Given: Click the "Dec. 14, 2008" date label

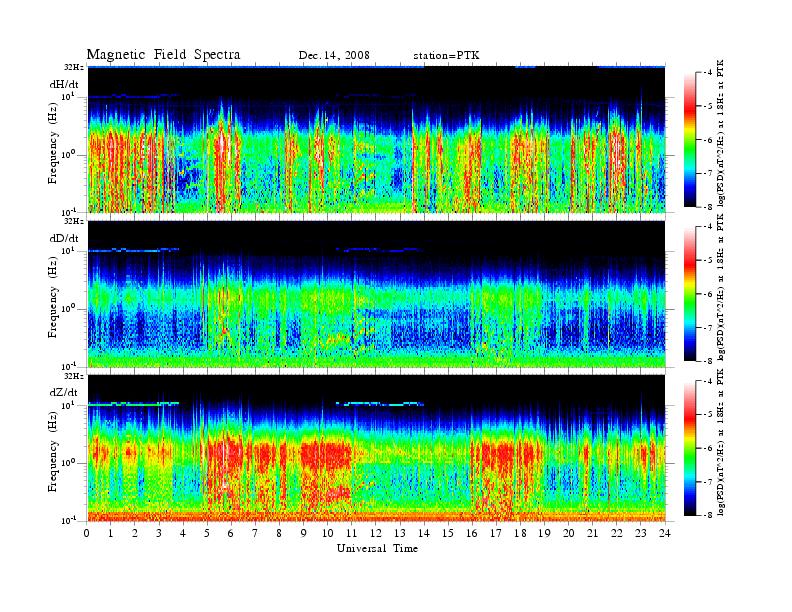Looking at the screenshot, I should tap(334, 56).
